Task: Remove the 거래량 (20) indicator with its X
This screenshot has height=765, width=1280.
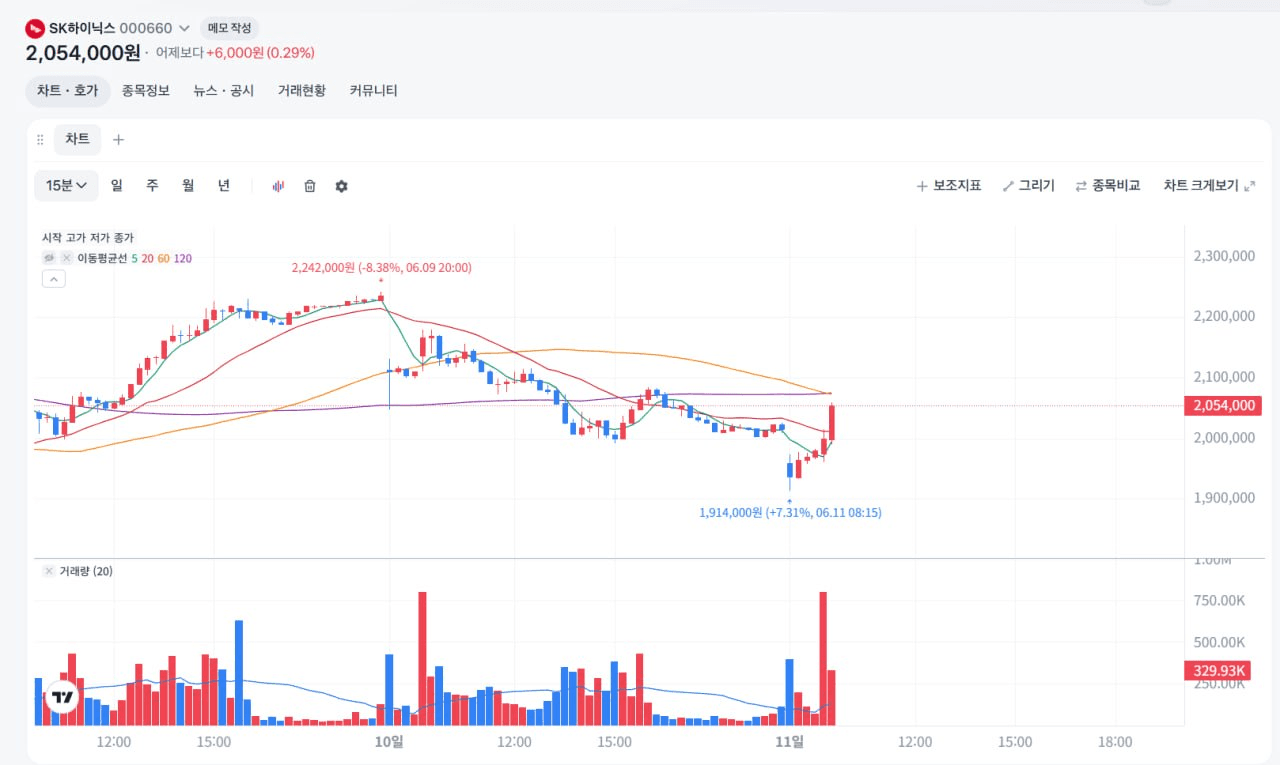Action: point(48,571)
